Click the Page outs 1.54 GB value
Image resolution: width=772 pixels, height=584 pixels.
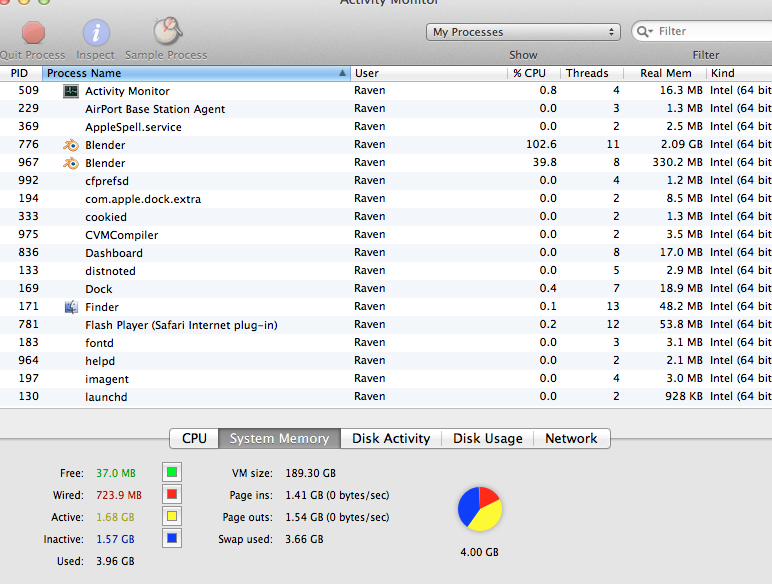pos(337,518)
